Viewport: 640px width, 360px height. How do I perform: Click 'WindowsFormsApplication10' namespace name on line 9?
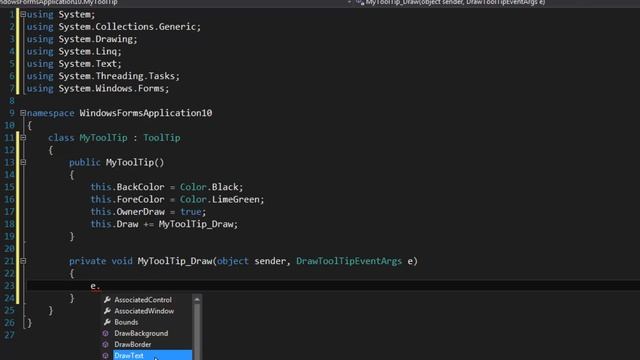146,113
